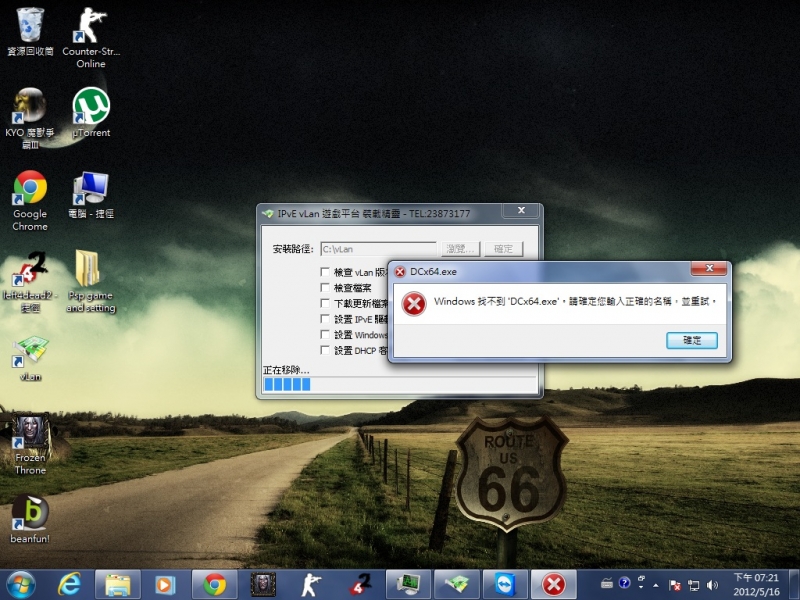This screenshot has width=800, height=600.
Task: Check the 設置 DHCP checkbox
Action: [x=325, y=350]
